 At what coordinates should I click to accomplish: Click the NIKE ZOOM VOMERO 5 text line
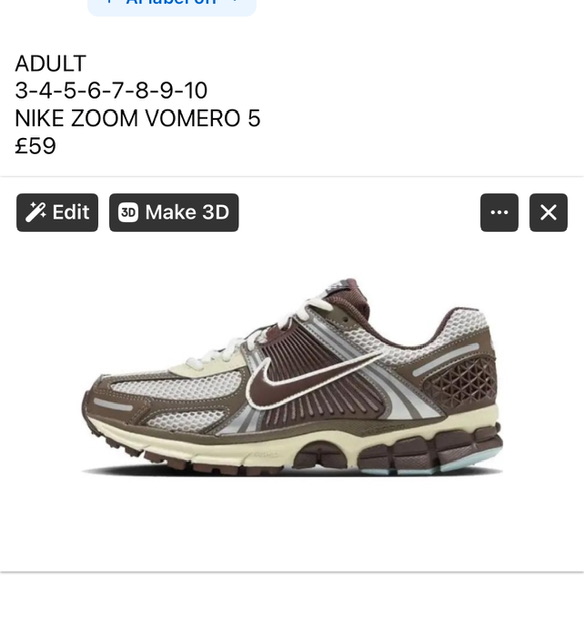tap(138, 118)
